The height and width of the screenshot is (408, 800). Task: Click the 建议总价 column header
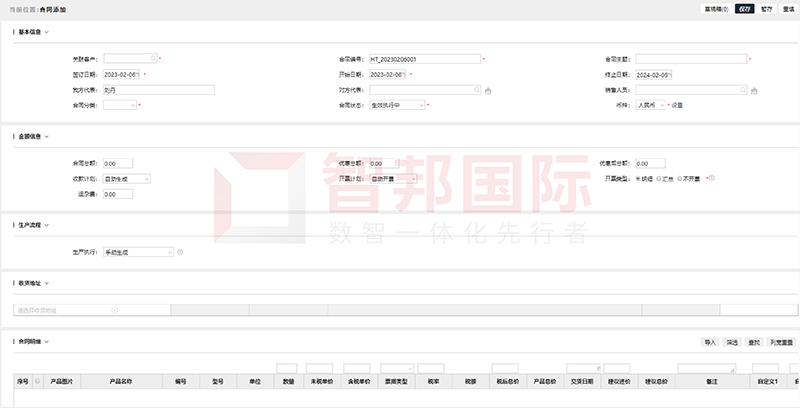tap(656, 381)
